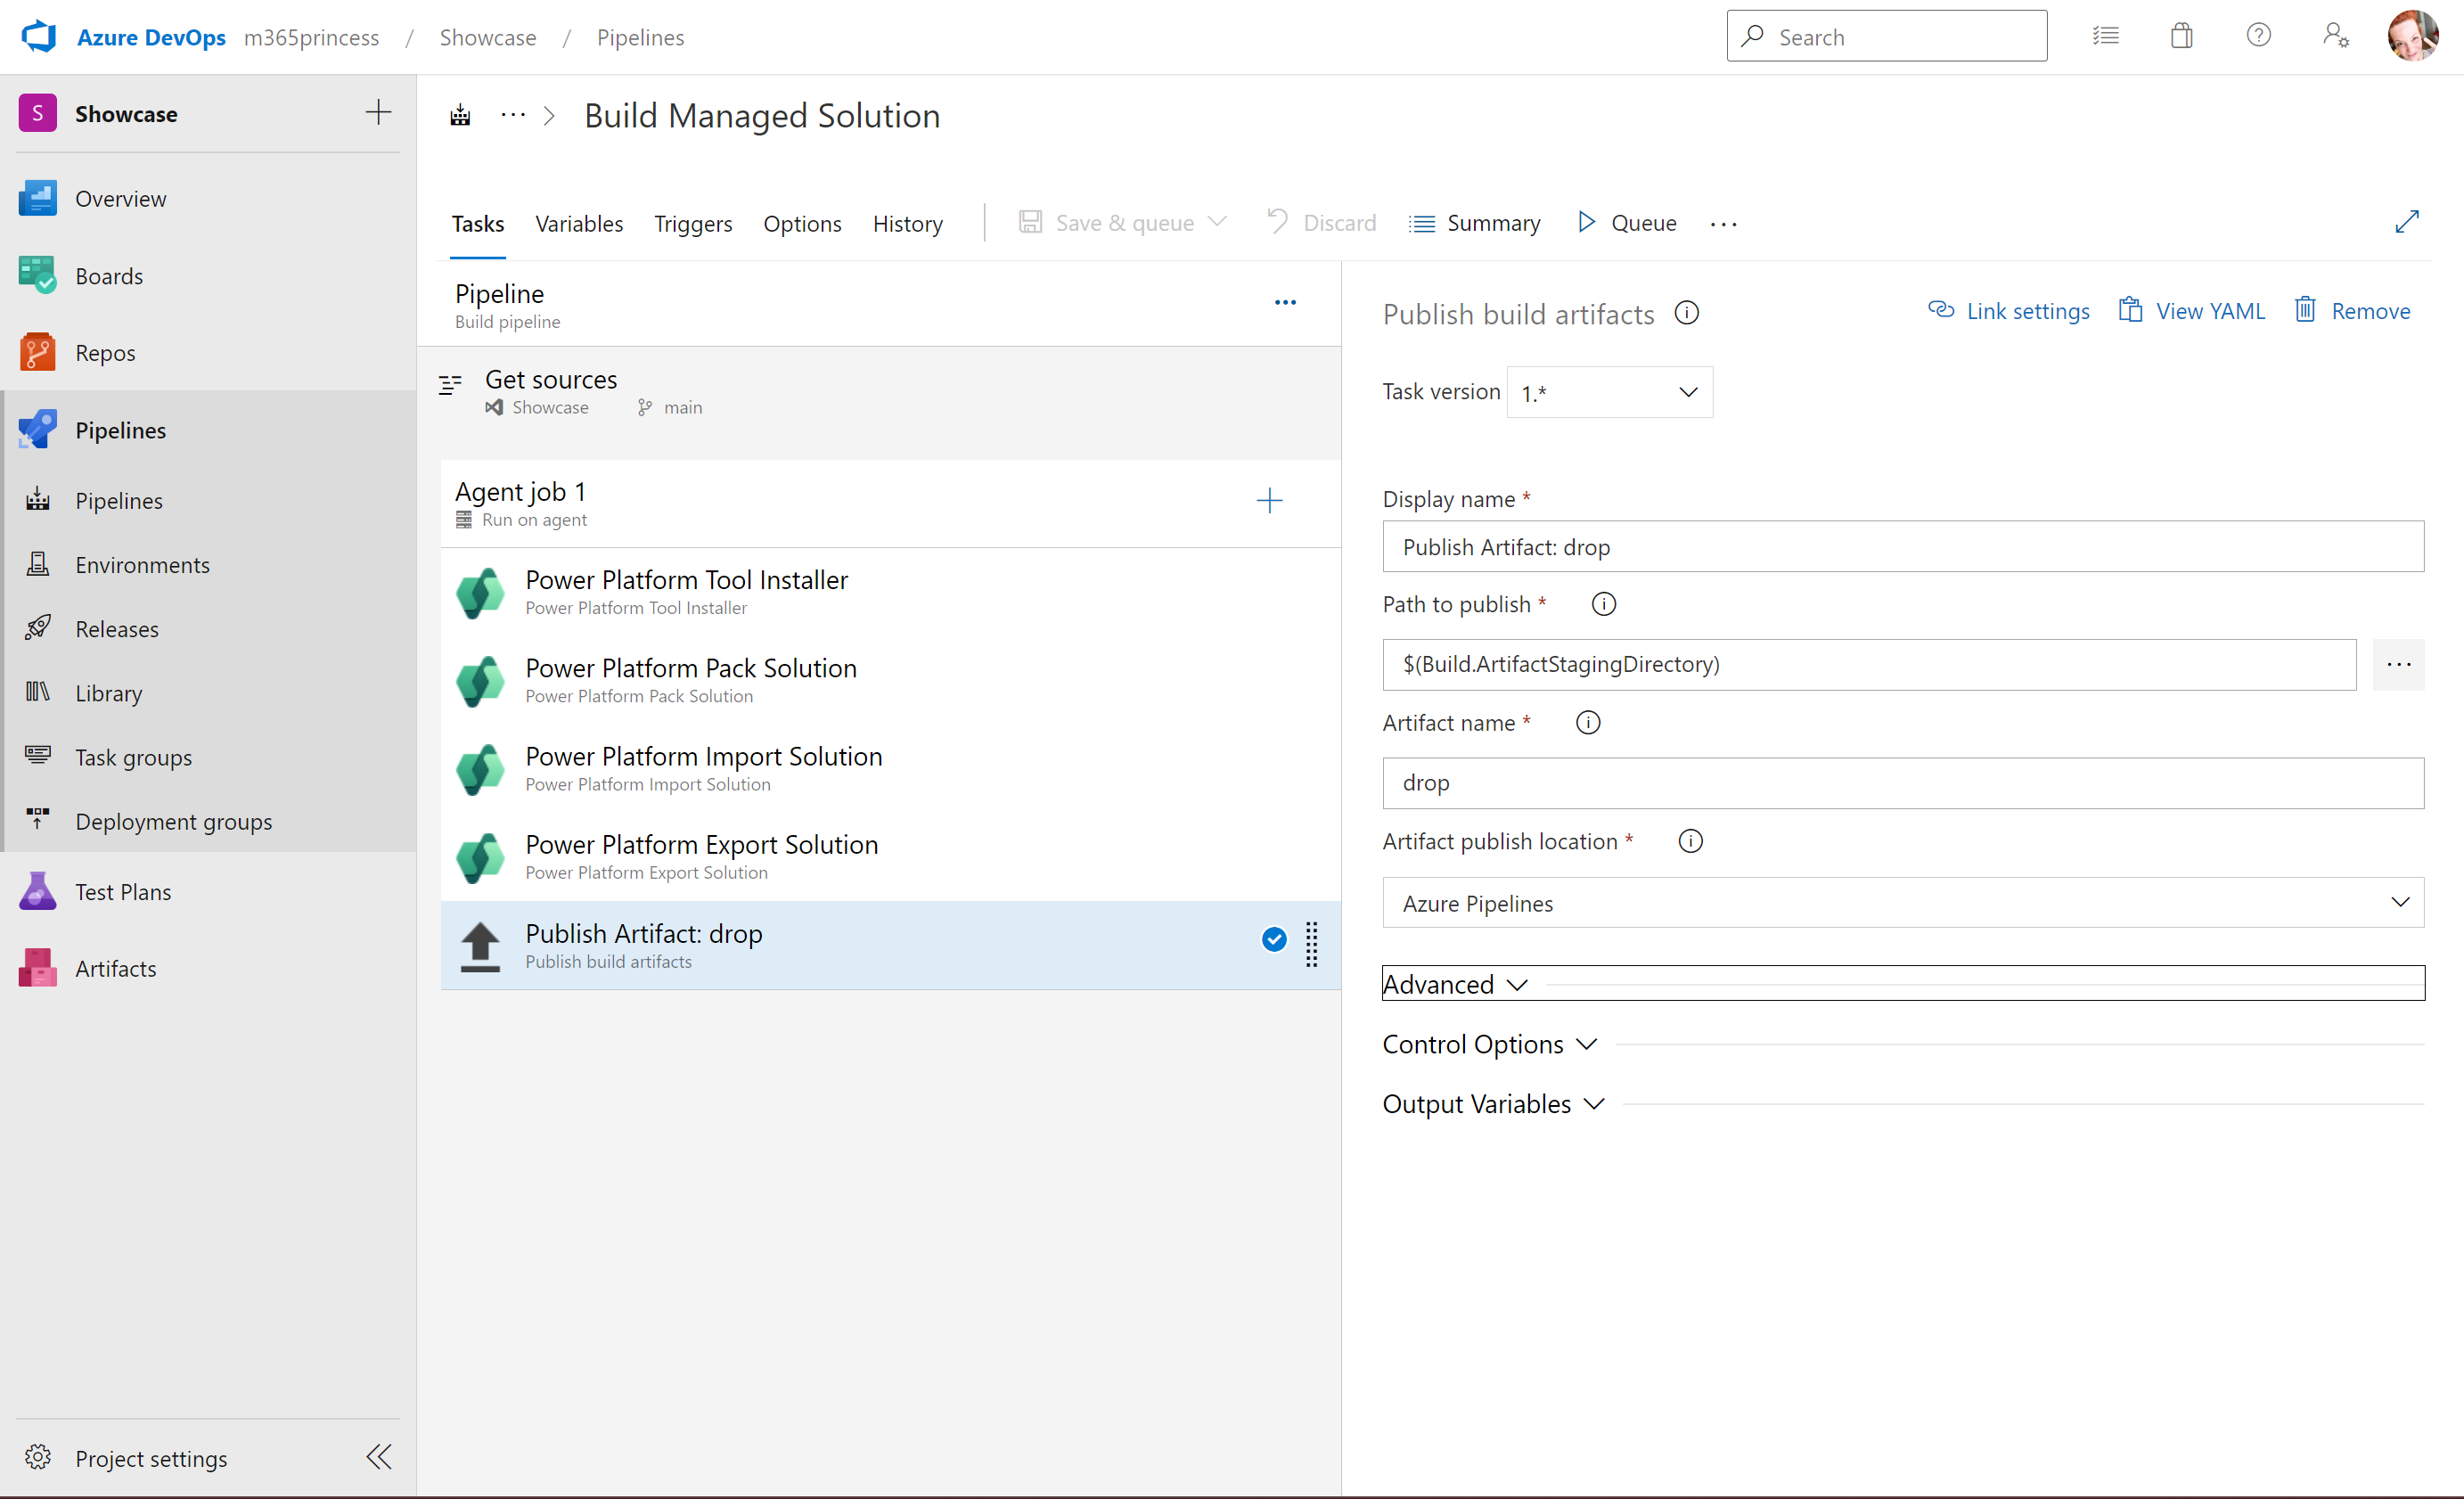Click the Path to publish field

(x=1869, y=664)
